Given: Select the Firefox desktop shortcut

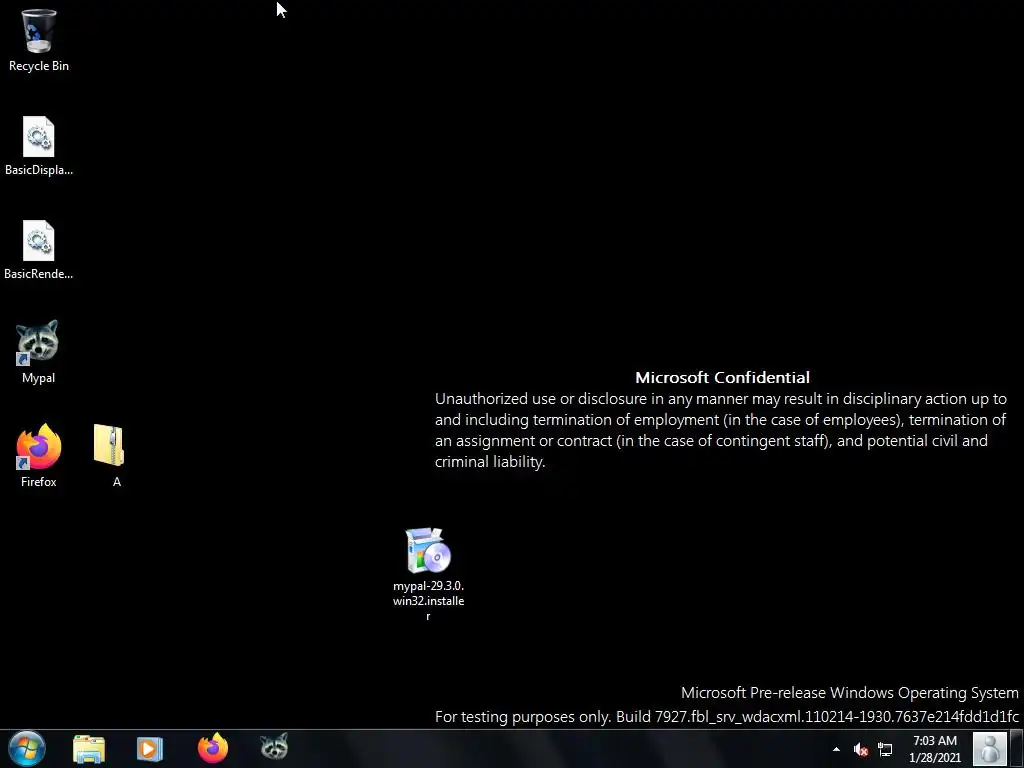Looking at the screenshot, I should [x=39, y=455].
